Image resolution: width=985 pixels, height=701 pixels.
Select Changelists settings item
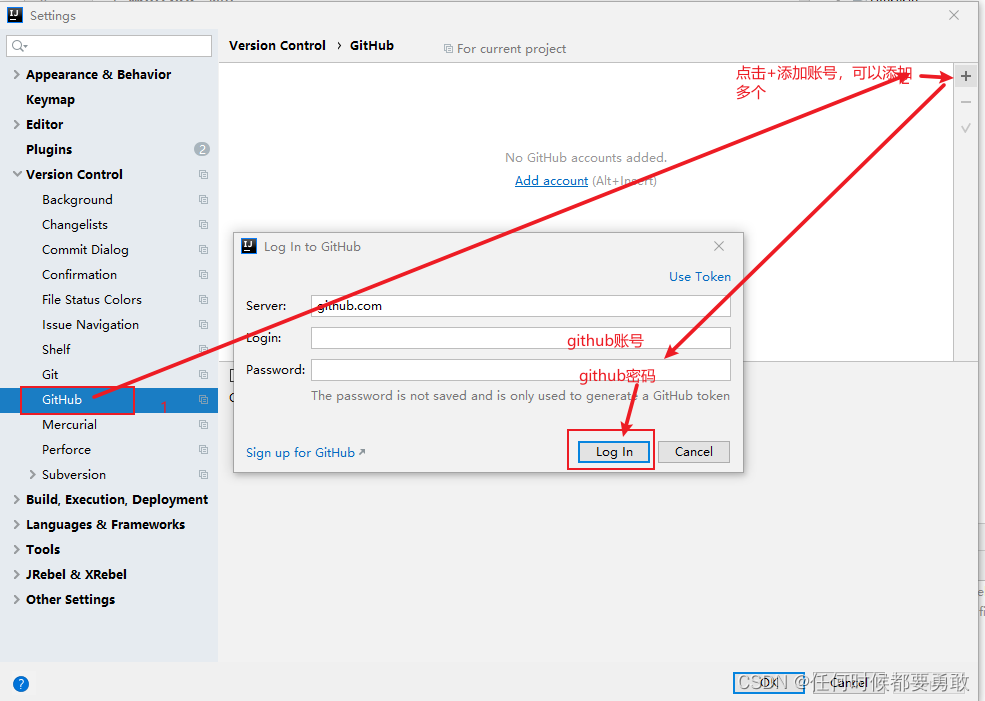(75, 225)
